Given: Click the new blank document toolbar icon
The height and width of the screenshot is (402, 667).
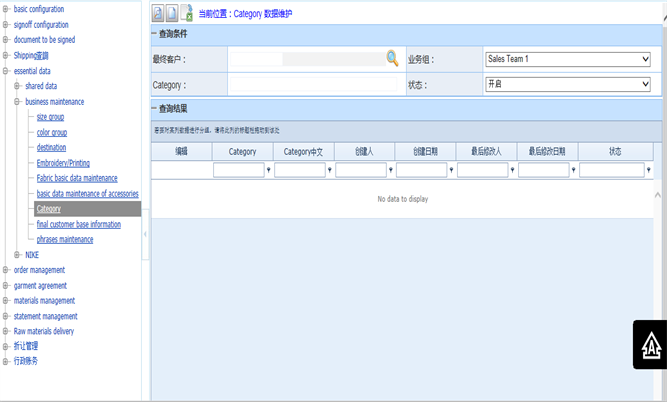Looking at the screenshot, I should (x=172, y=13).
